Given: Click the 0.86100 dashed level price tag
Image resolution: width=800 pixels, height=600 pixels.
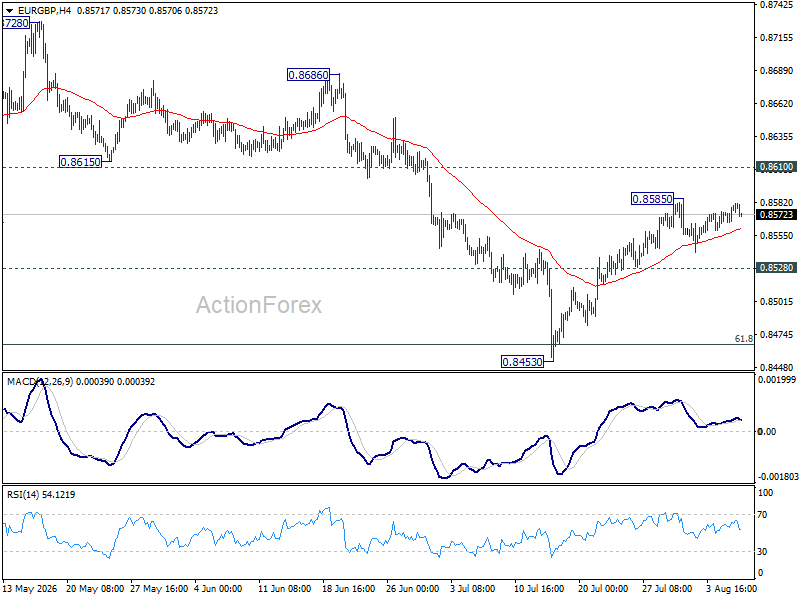Looking at the screenshot, I should tap(777, 167).
